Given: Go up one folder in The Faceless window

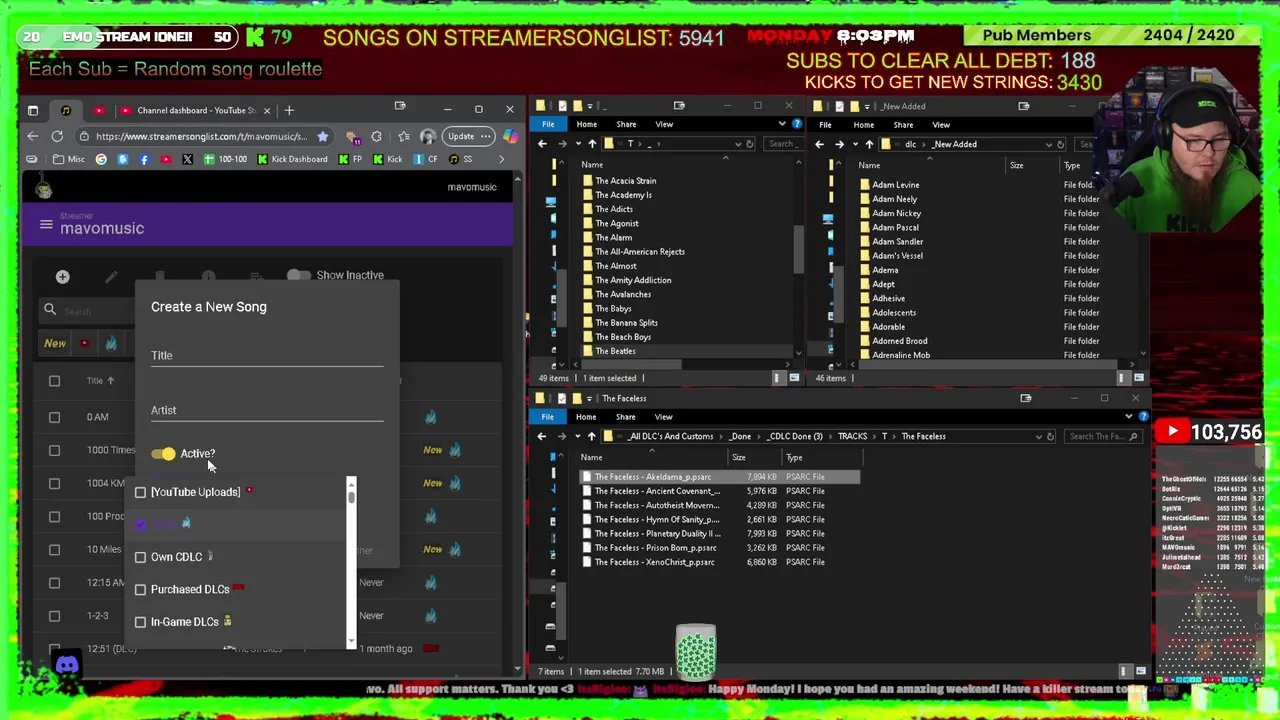Looking at the screenshot, I should 592,436.
